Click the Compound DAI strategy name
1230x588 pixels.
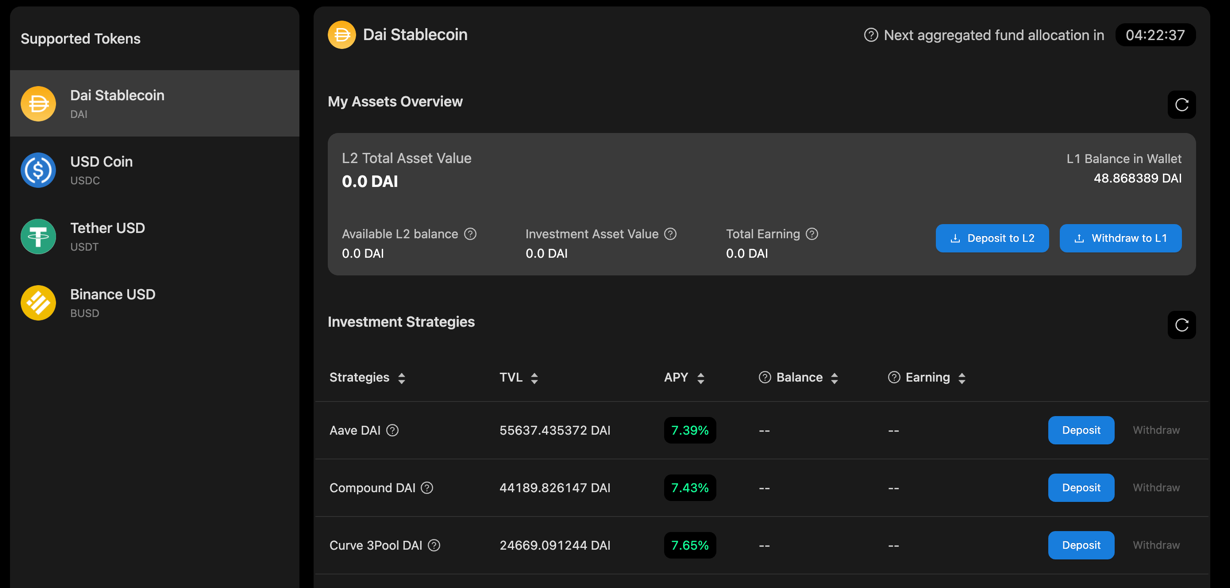click(372, 488)
